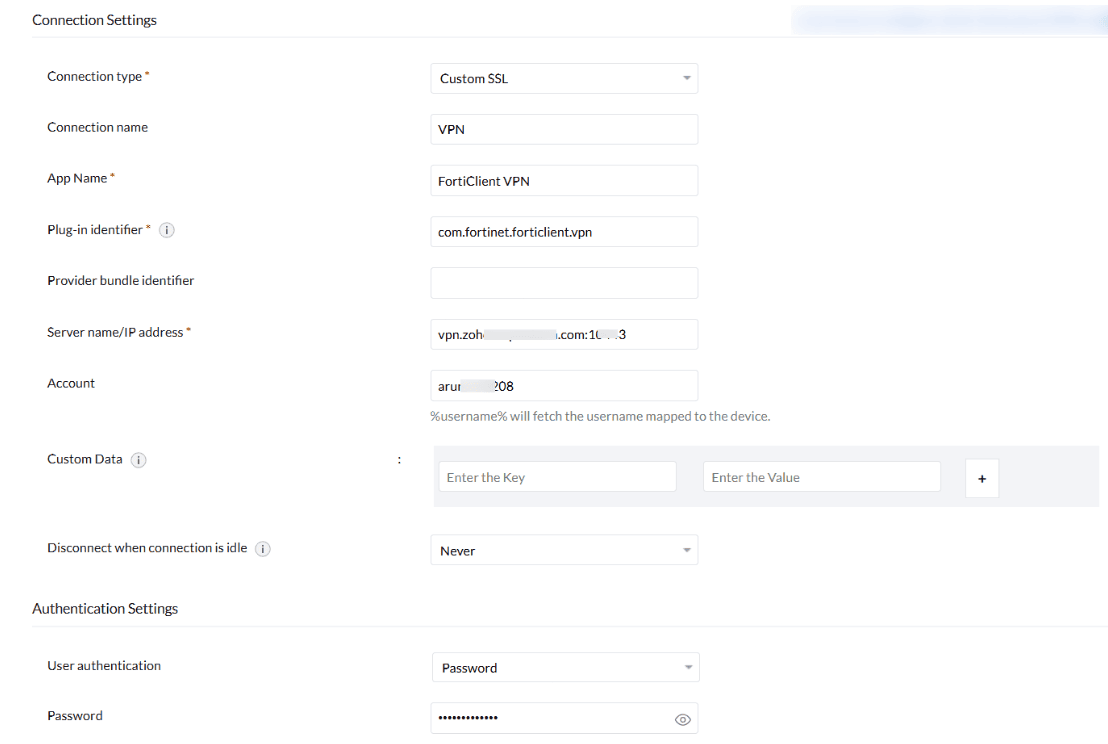Click the %username% hint text
This screenshot has height=744, width=1108.
(600, 416)
